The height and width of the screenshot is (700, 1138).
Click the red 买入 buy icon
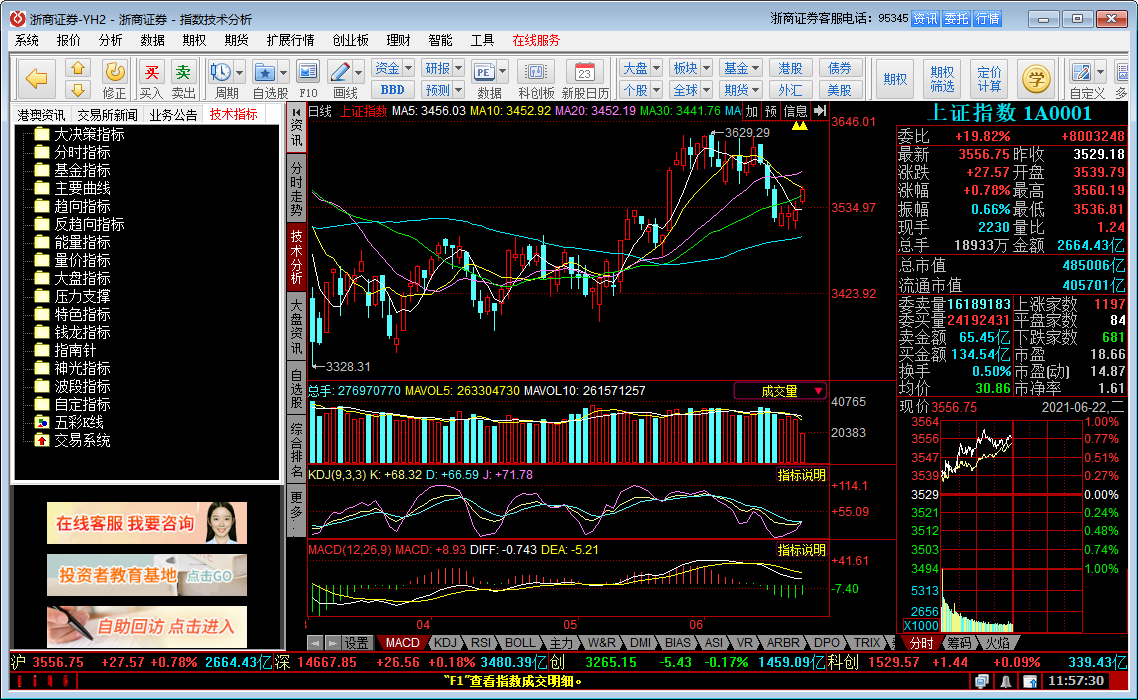[x=152, y=72]
